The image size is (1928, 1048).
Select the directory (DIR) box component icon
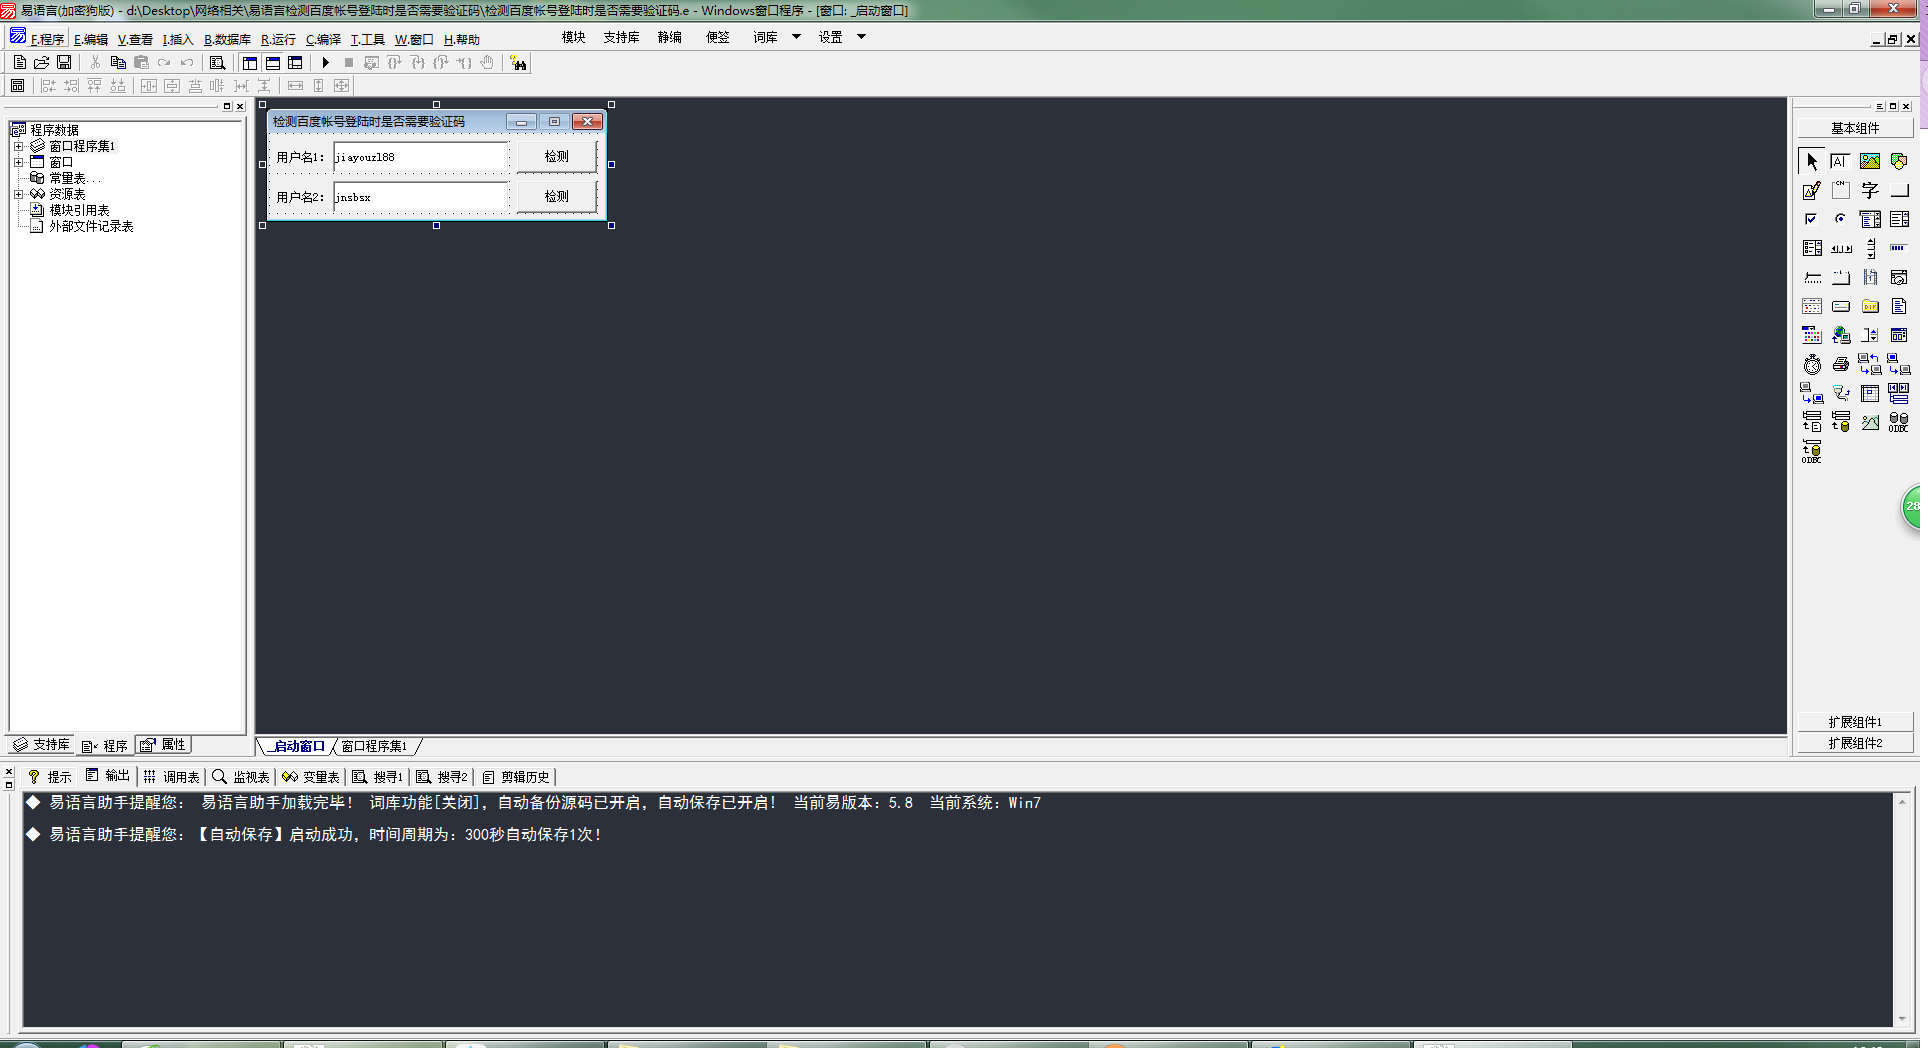pyautogui.click(x=1870, y=306)
